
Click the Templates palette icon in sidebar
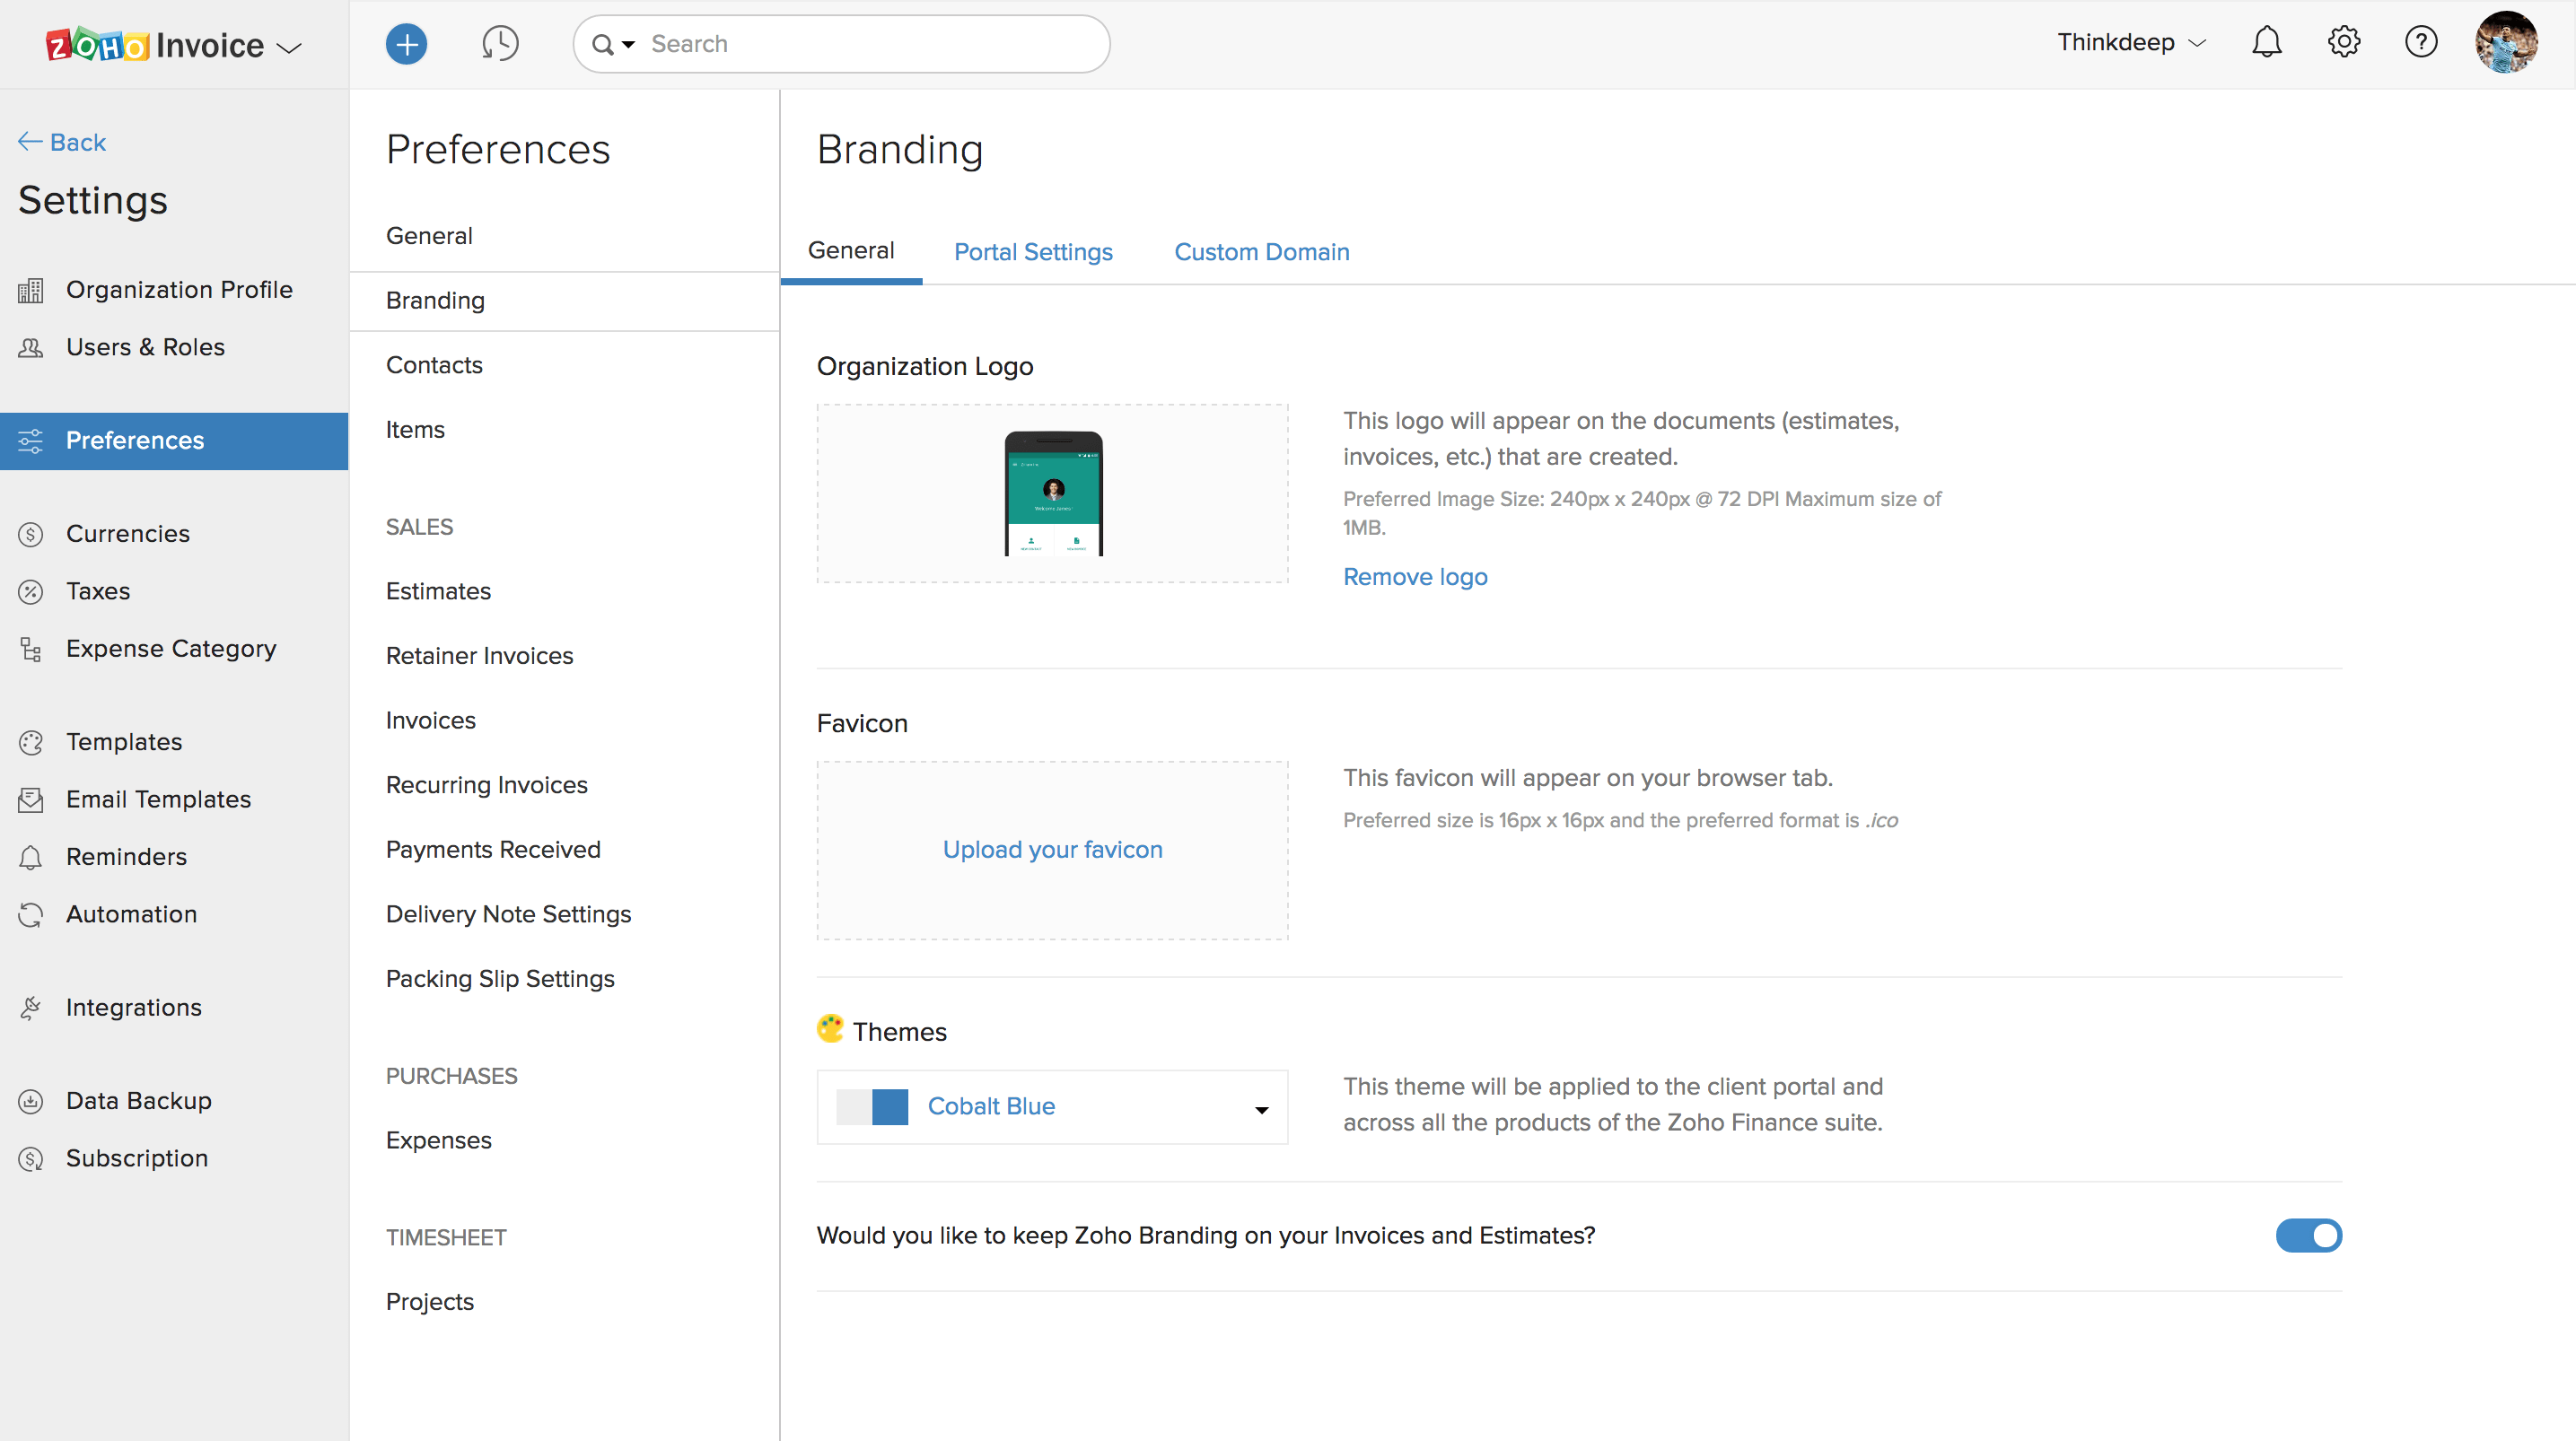click(31, 742)
